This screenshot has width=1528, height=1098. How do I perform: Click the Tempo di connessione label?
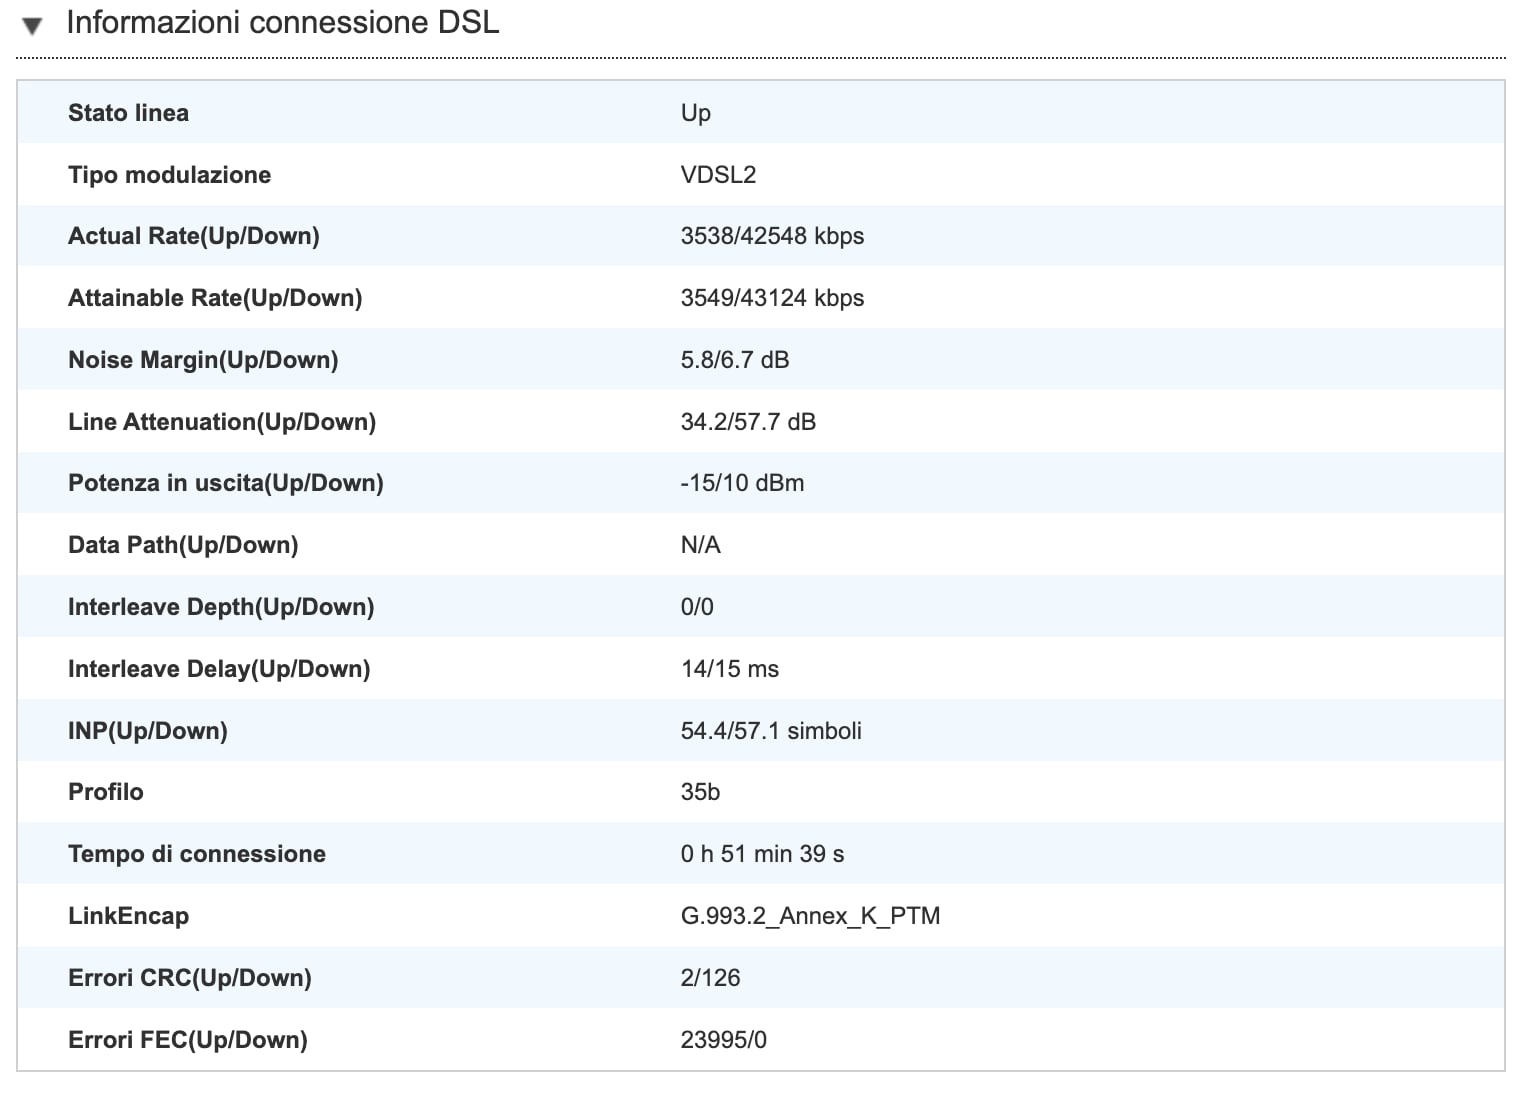coord(196,854)
